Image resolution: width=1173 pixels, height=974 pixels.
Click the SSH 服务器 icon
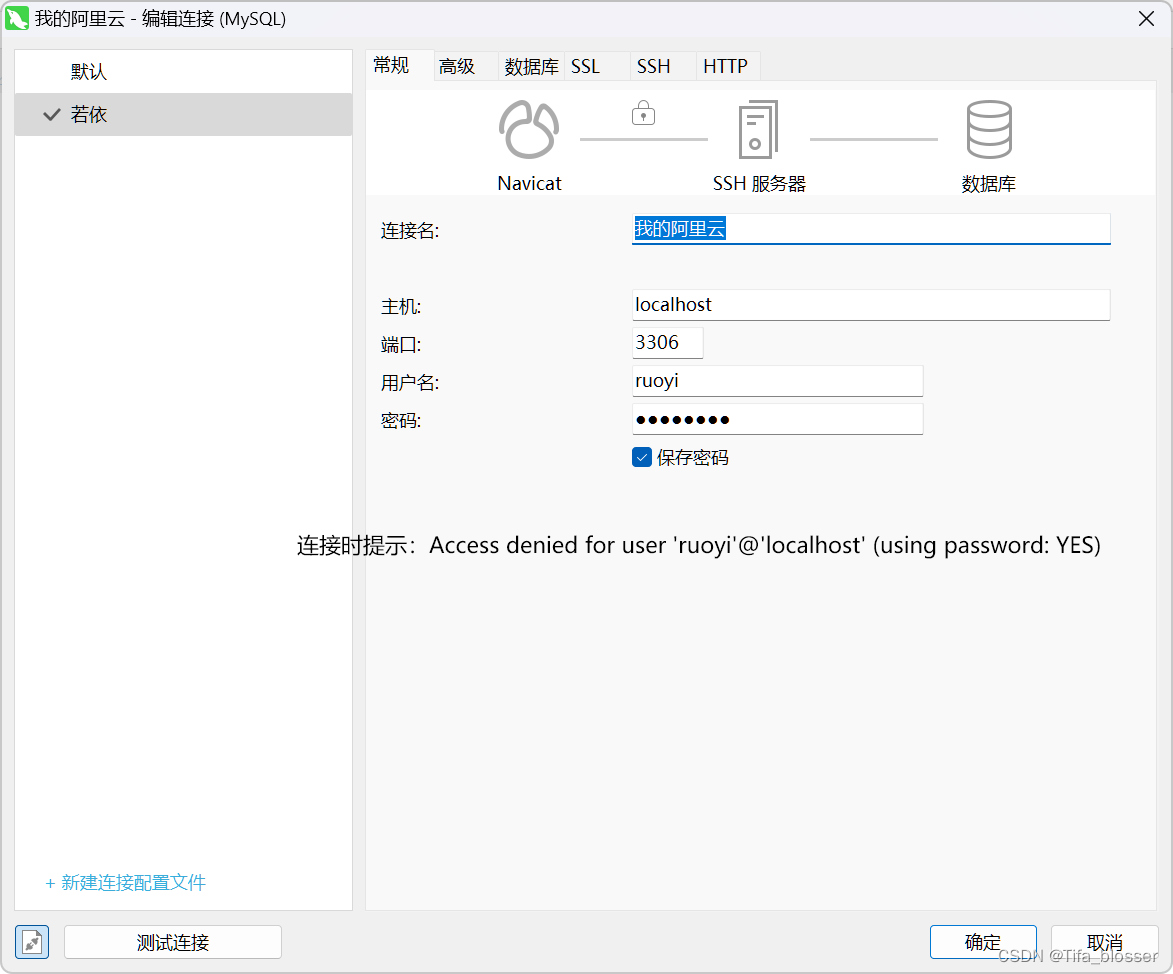point(759,130)
